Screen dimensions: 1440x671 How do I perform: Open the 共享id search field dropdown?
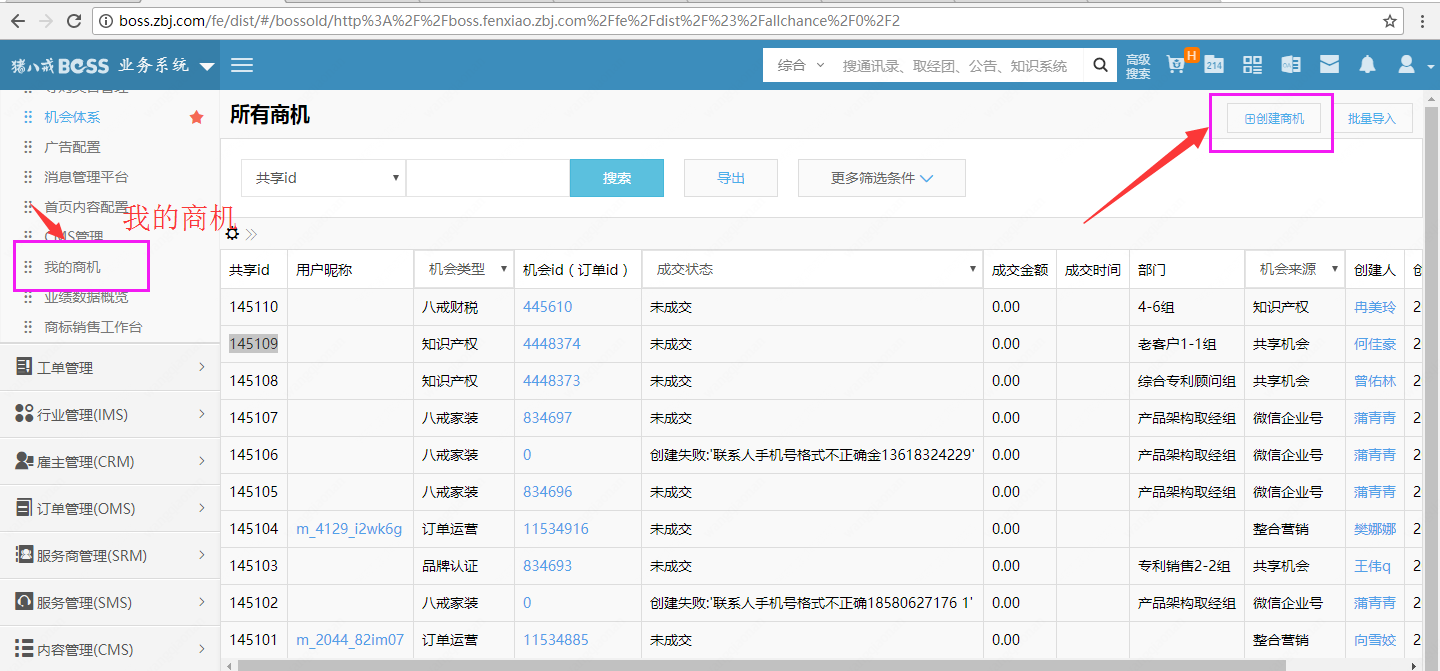click(323, 178)
